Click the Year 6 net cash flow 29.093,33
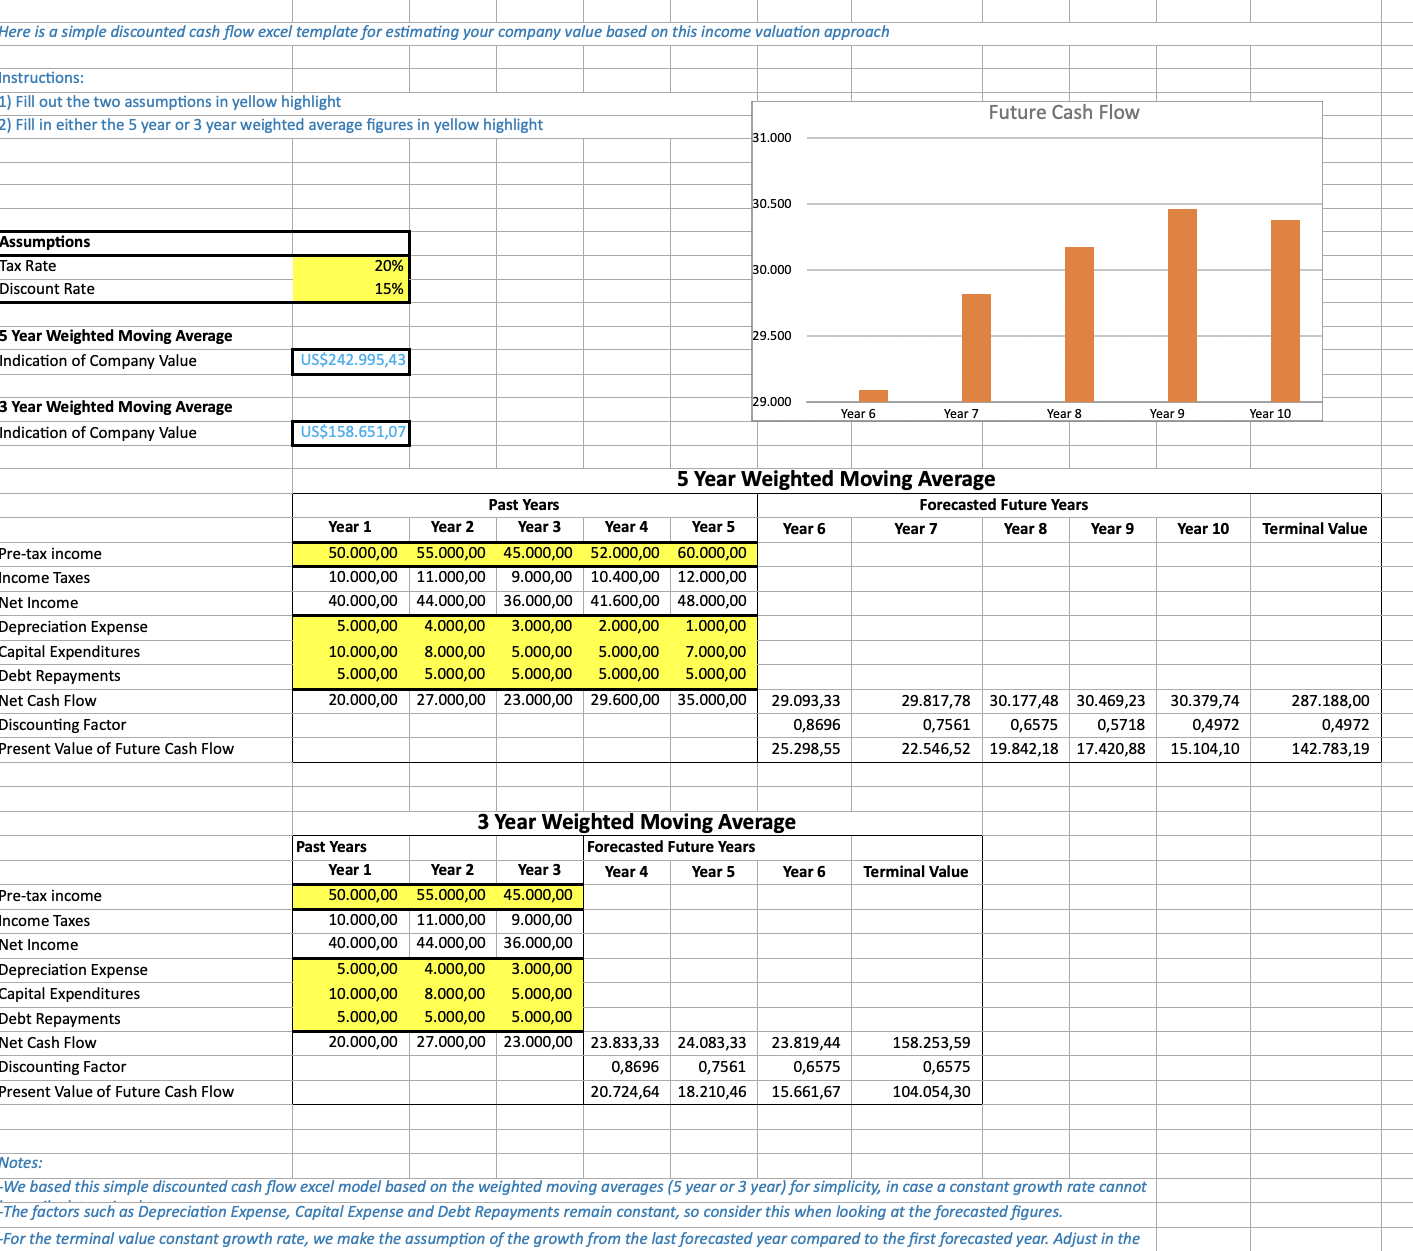Screen dimensions: 1413x1251 tap(804, 701)
